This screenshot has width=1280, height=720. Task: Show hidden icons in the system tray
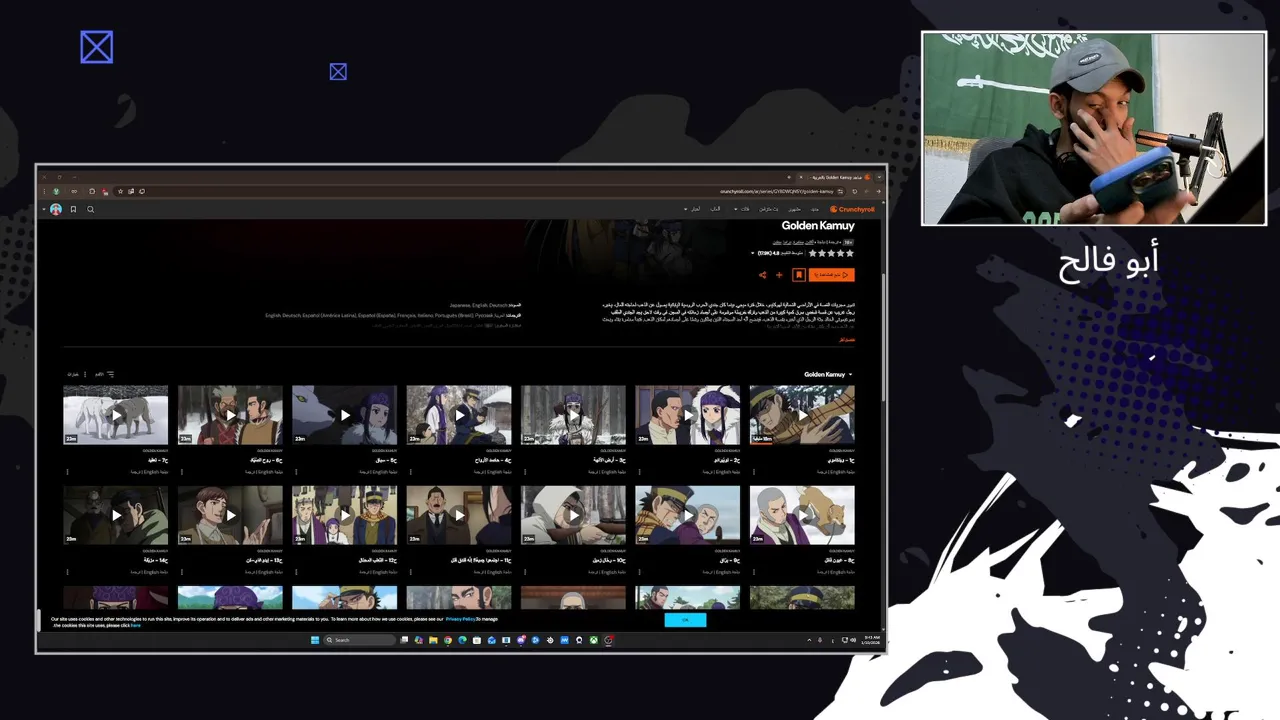(x=809, y=640)
